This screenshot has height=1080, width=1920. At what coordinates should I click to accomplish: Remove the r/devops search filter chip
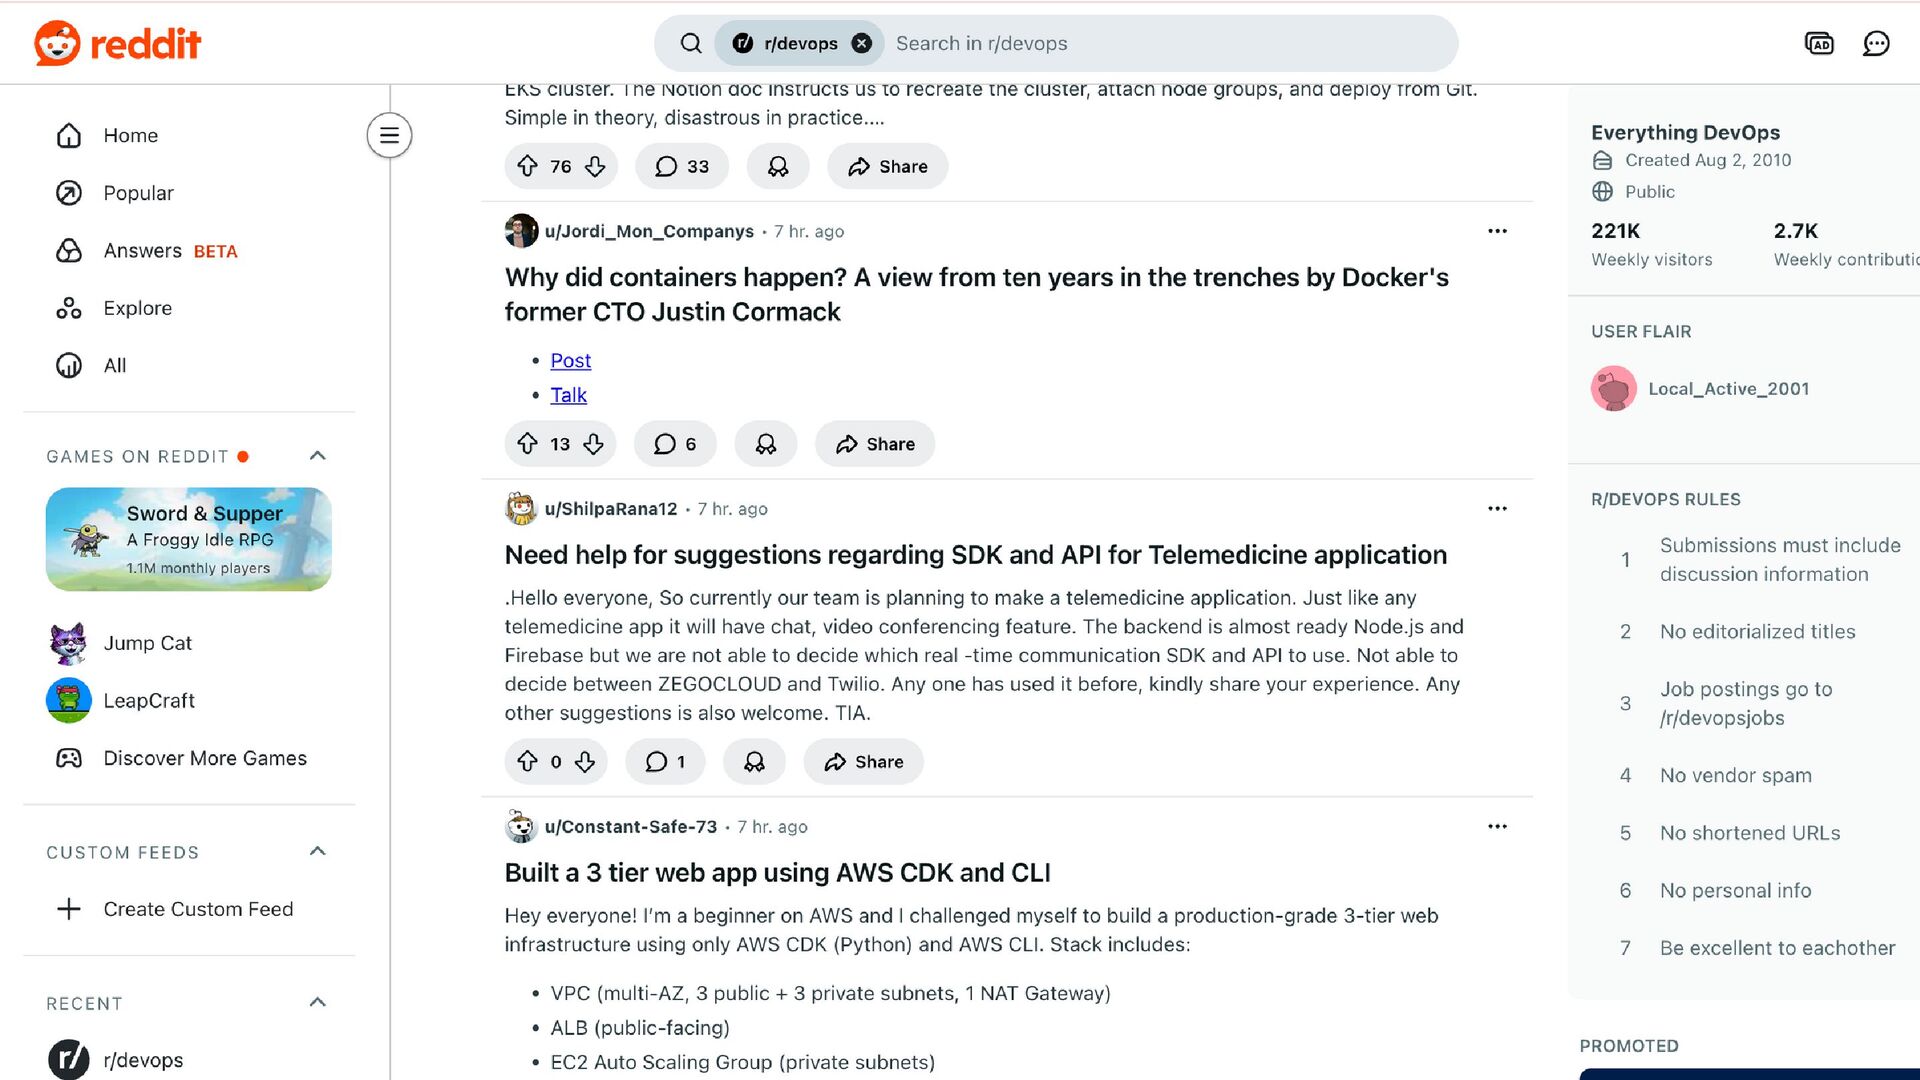pyautogui.click(x=861, y=44)
